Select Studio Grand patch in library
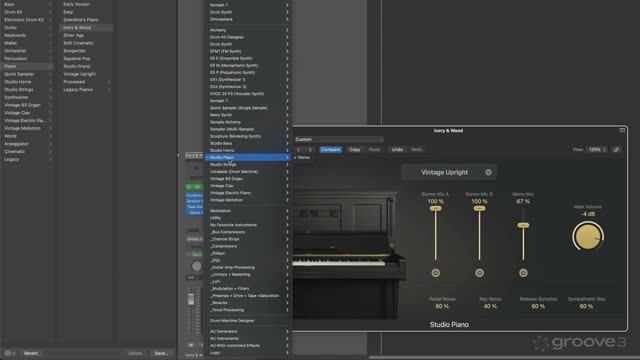 click(86, 66)
